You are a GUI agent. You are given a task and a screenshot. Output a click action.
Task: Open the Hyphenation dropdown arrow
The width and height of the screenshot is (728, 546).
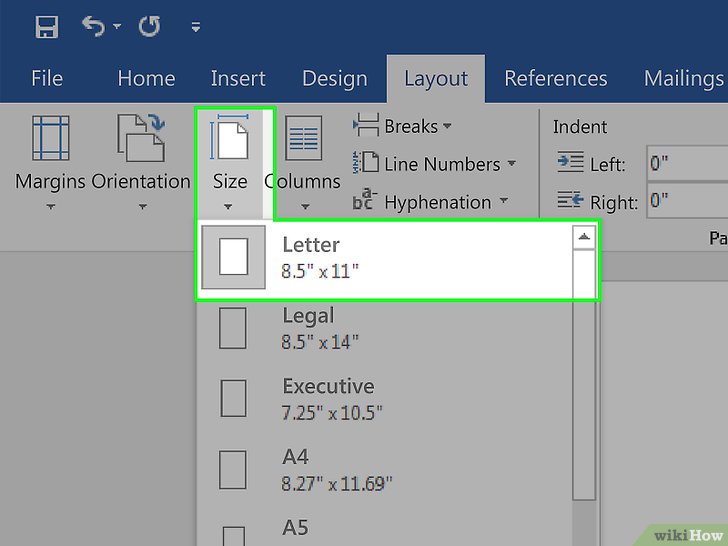pos(503,202)
